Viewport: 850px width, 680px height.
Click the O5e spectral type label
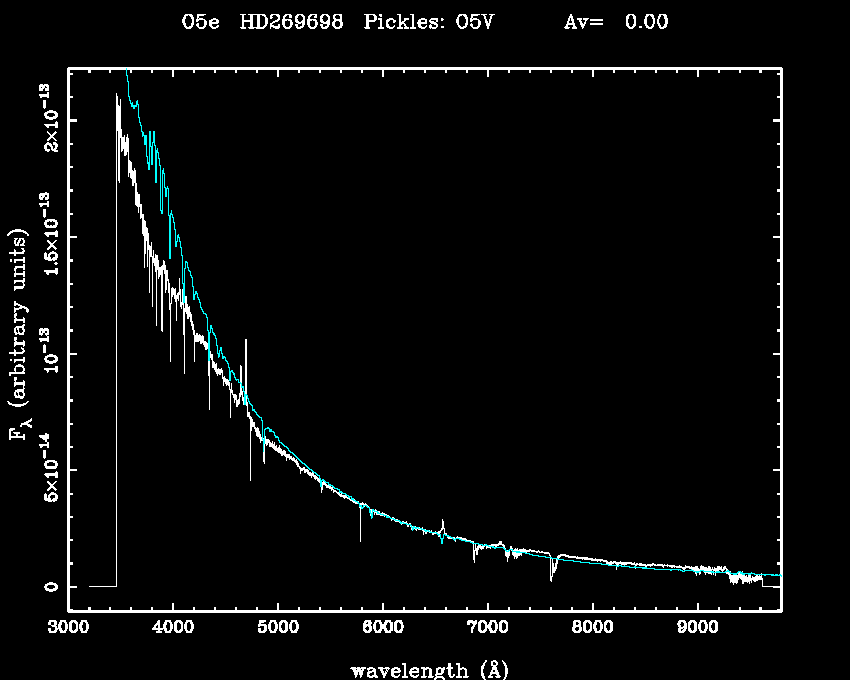[x=202, y=22]
